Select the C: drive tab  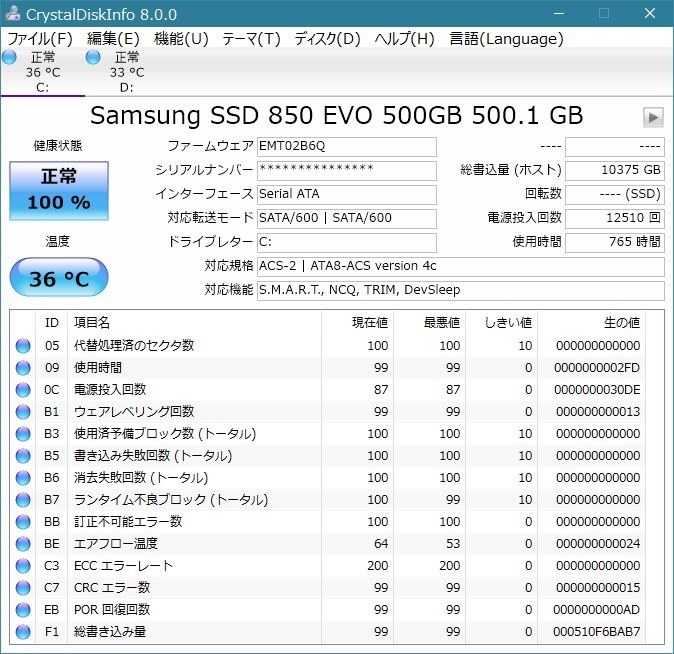point(43,72)
